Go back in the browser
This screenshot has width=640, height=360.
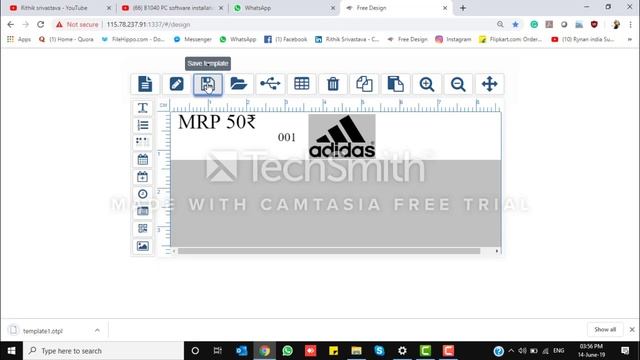coord(11,24)
